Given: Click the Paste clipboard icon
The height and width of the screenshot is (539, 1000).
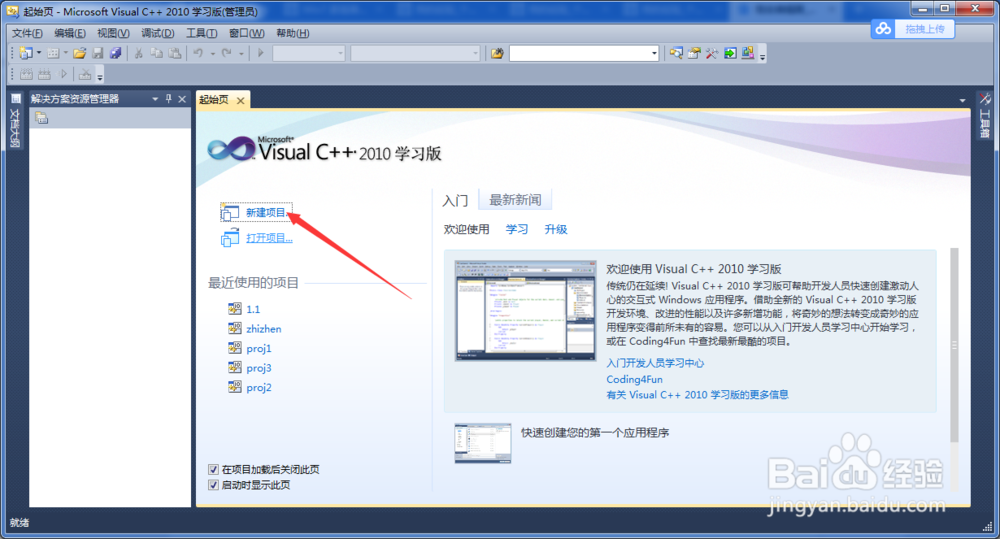Looking at the screenshot, I should tap(174, 54).
